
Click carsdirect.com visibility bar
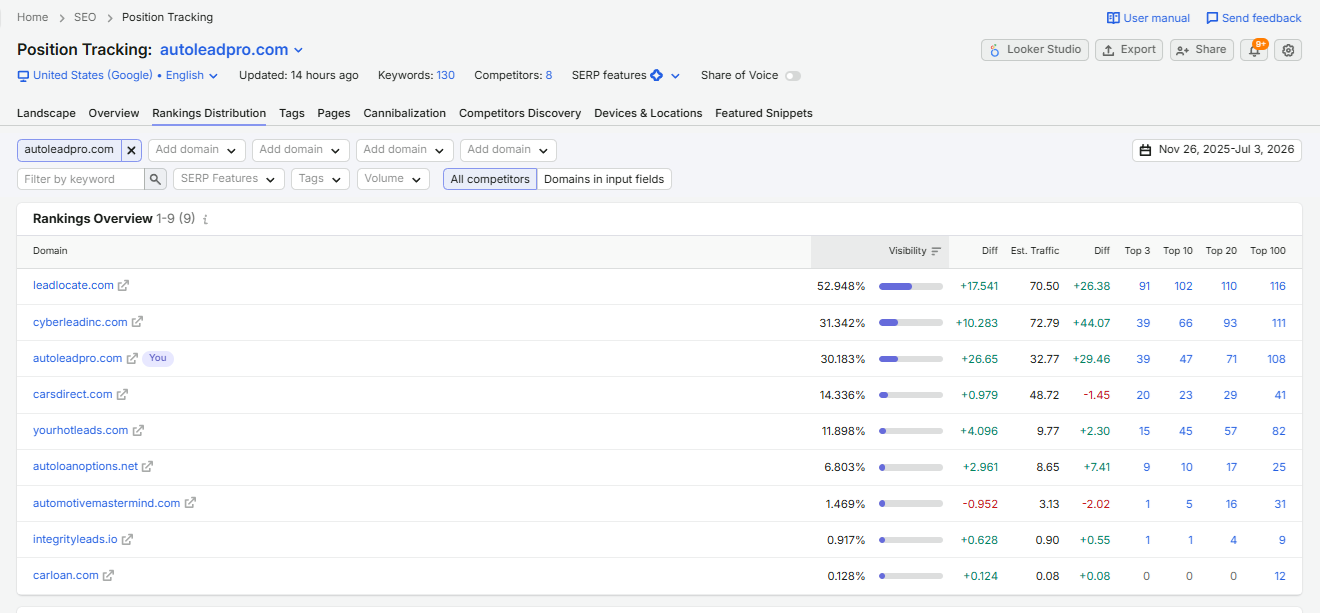(x=910, y=395)
